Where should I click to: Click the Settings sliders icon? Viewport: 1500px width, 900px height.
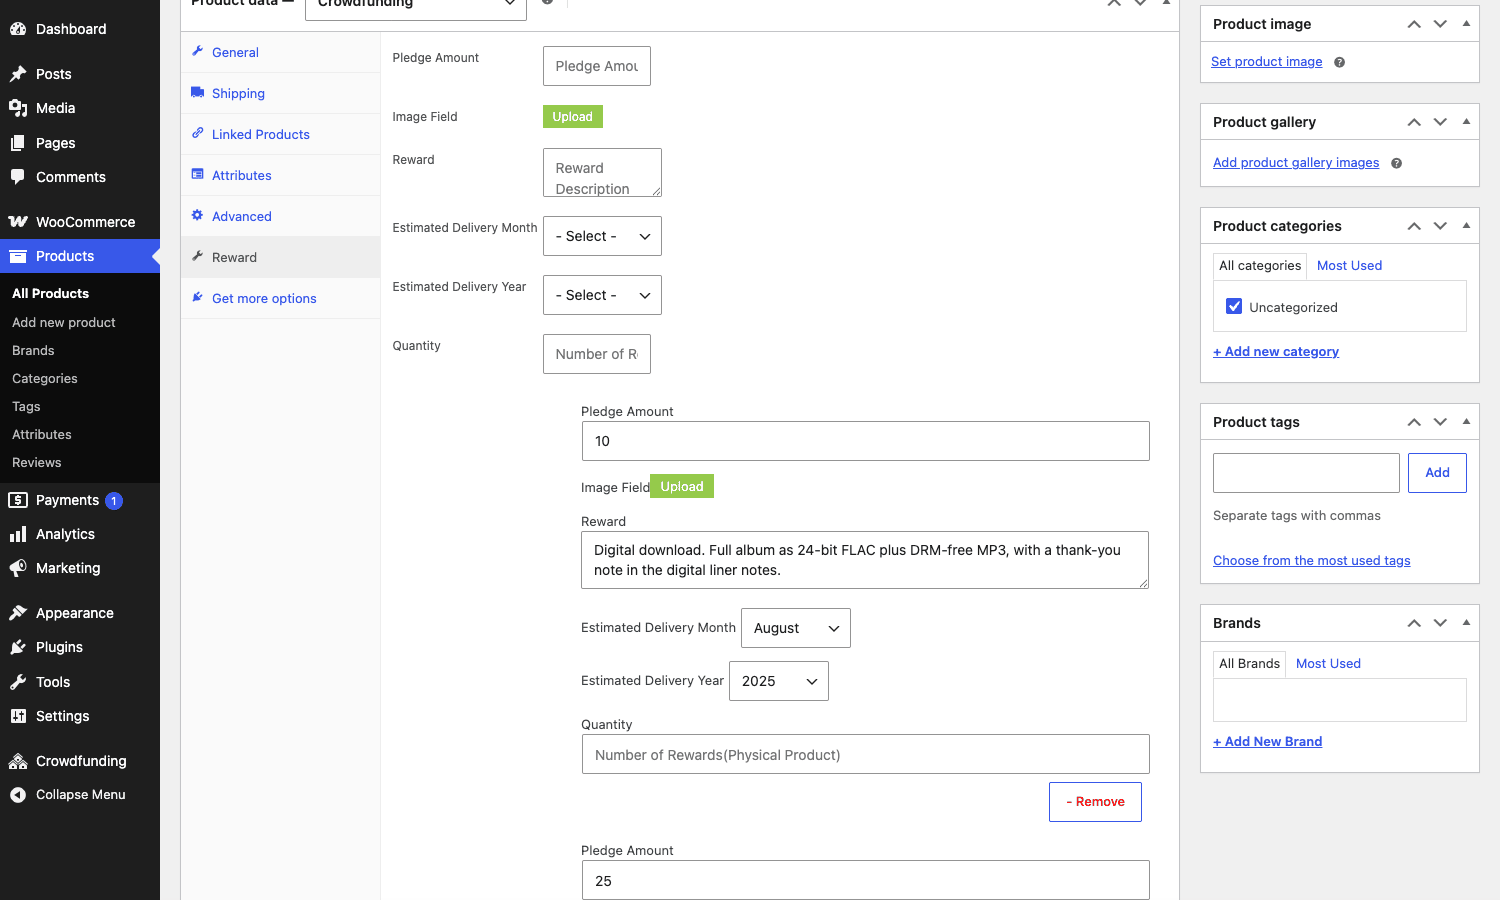pos(18,716)
